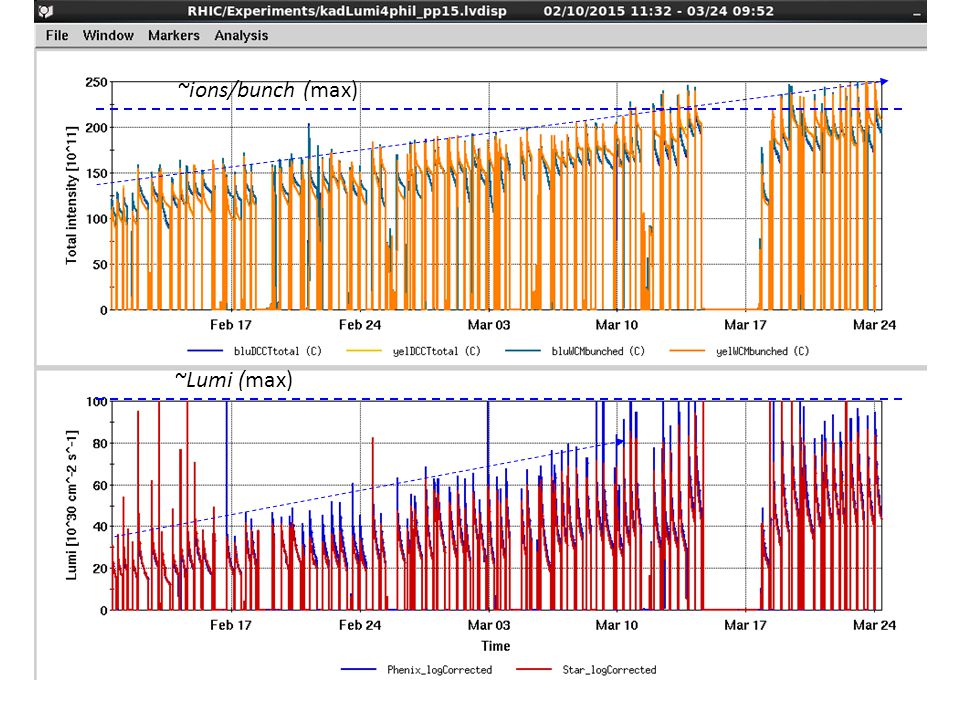Click the blue bluDCCTtotal legend line
960x720 pixels.
point(205,351)
